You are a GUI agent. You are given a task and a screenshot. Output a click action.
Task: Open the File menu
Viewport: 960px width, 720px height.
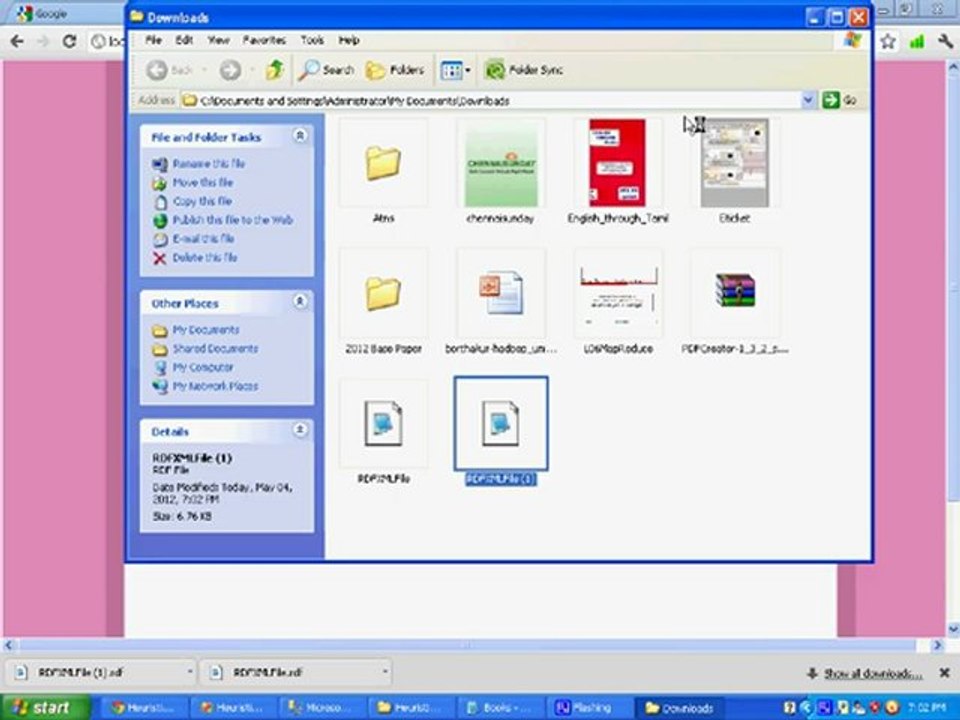[153, 40]
